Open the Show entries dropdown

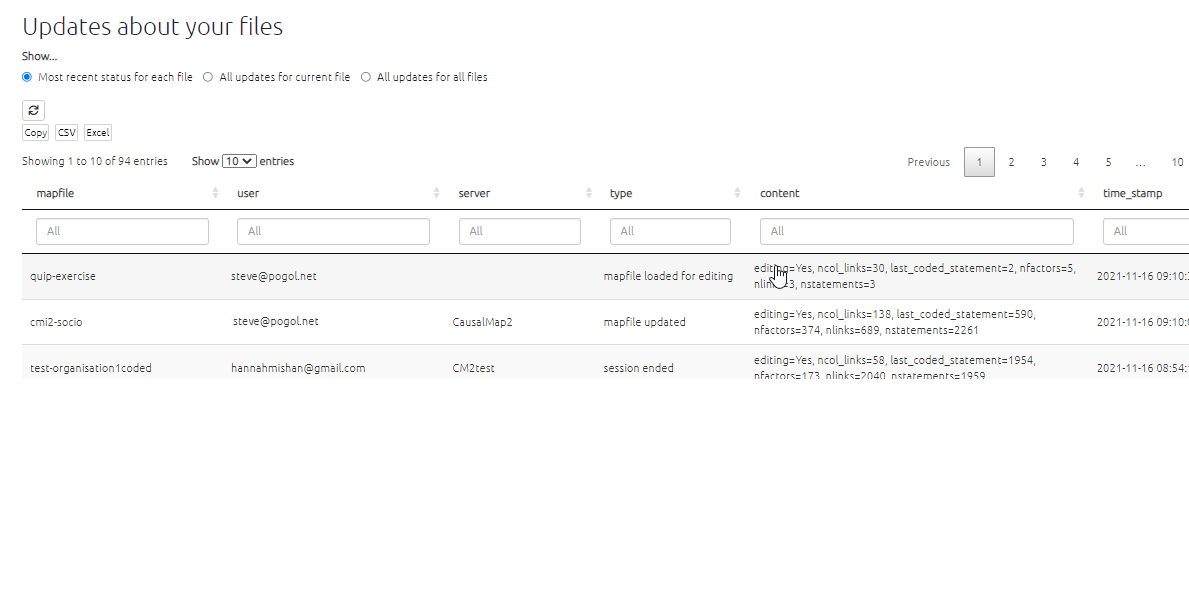(239, 160)
